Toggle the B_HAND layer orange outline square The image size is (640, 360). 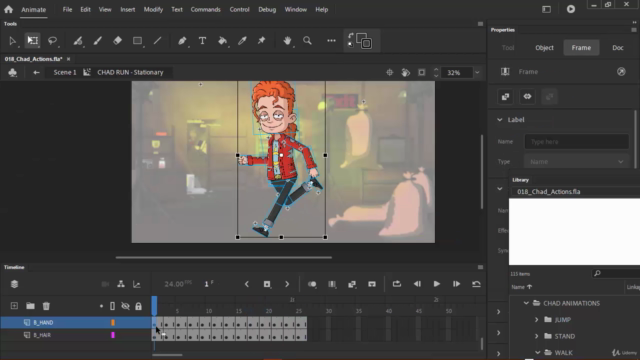(113, 322)
